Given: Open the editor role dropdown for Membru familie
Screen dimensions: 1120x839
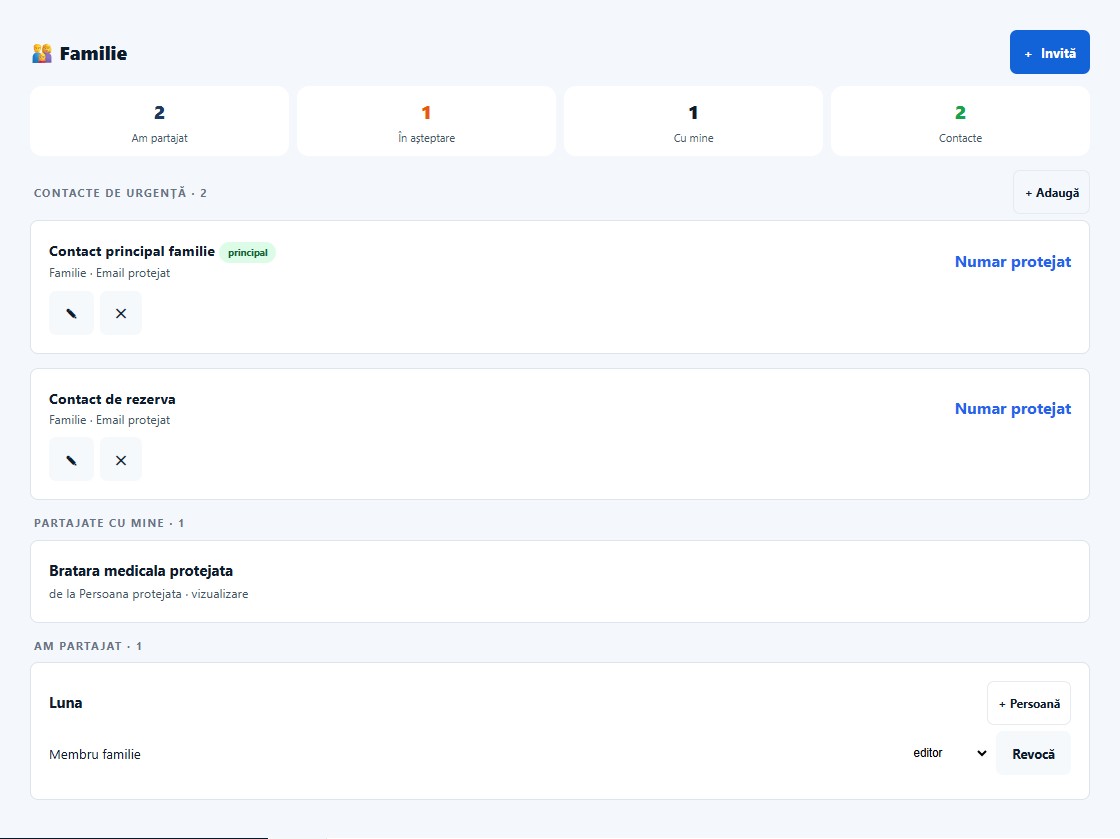Looking at the screenshot, I should [x=949, y=753].
